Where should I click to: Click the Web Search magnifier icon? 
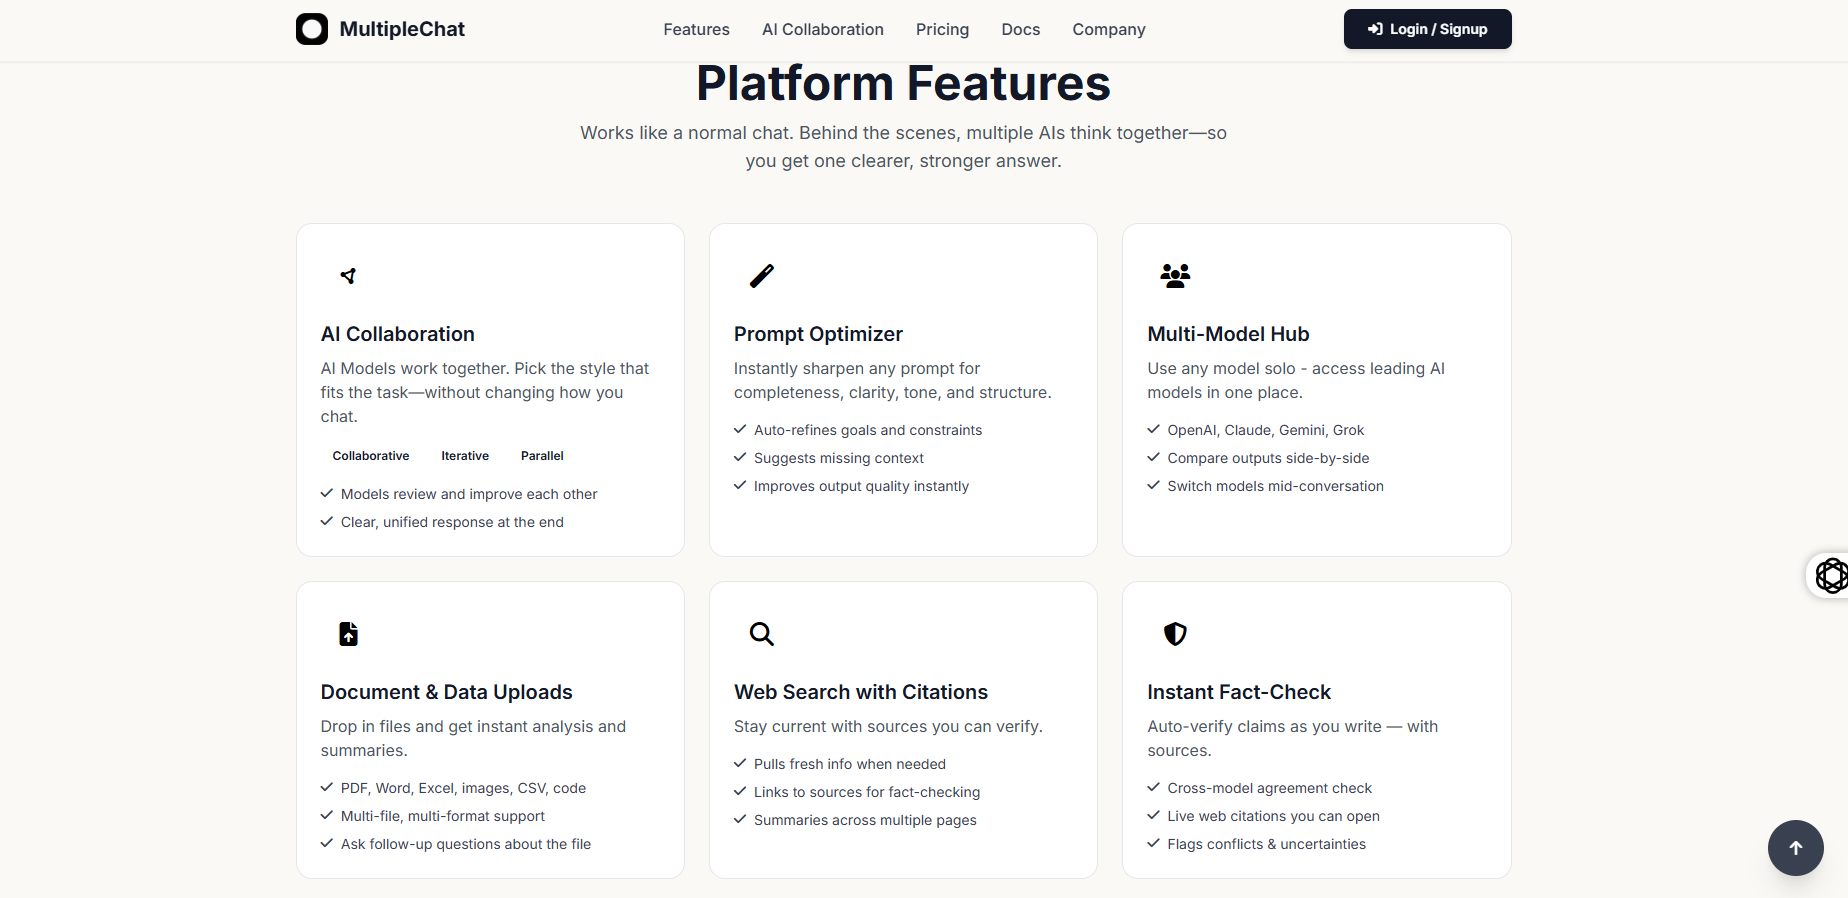click(x=762, y=634)
